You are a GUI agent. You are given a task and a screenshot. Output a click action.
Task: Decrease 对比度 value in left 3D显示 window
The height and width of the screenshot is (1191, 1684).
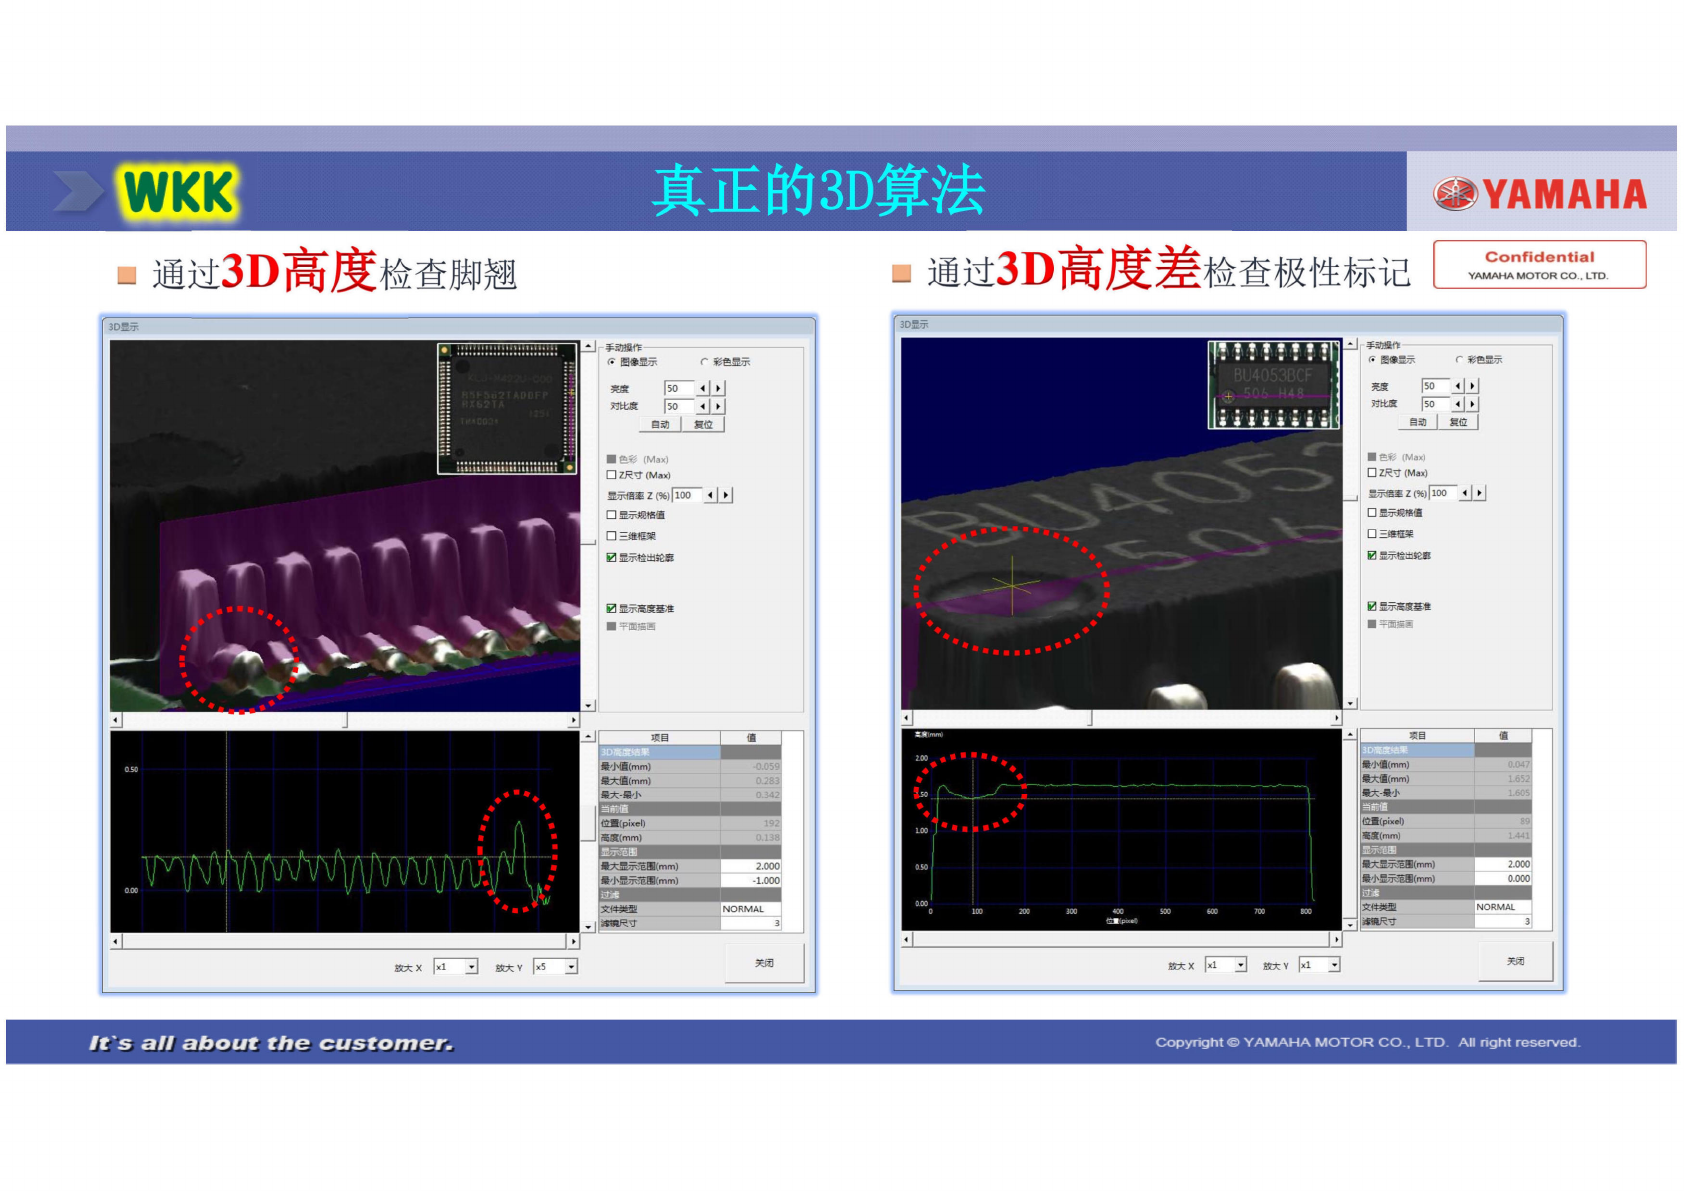click(x=703, y=406)
